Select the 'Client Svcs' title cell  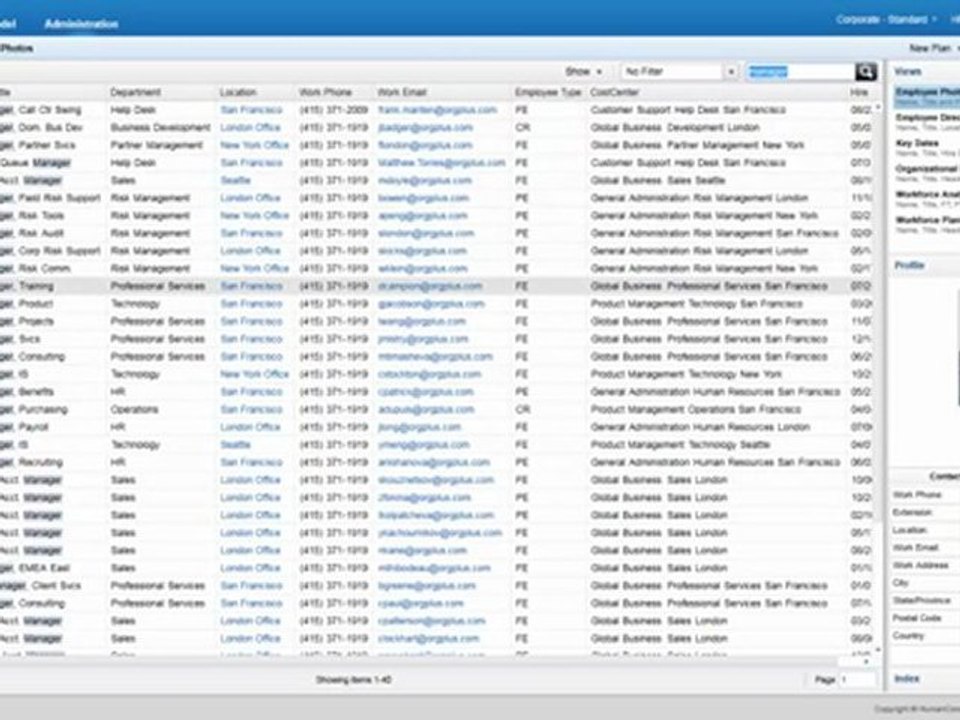pyautogui.click(x=40, y=586)
